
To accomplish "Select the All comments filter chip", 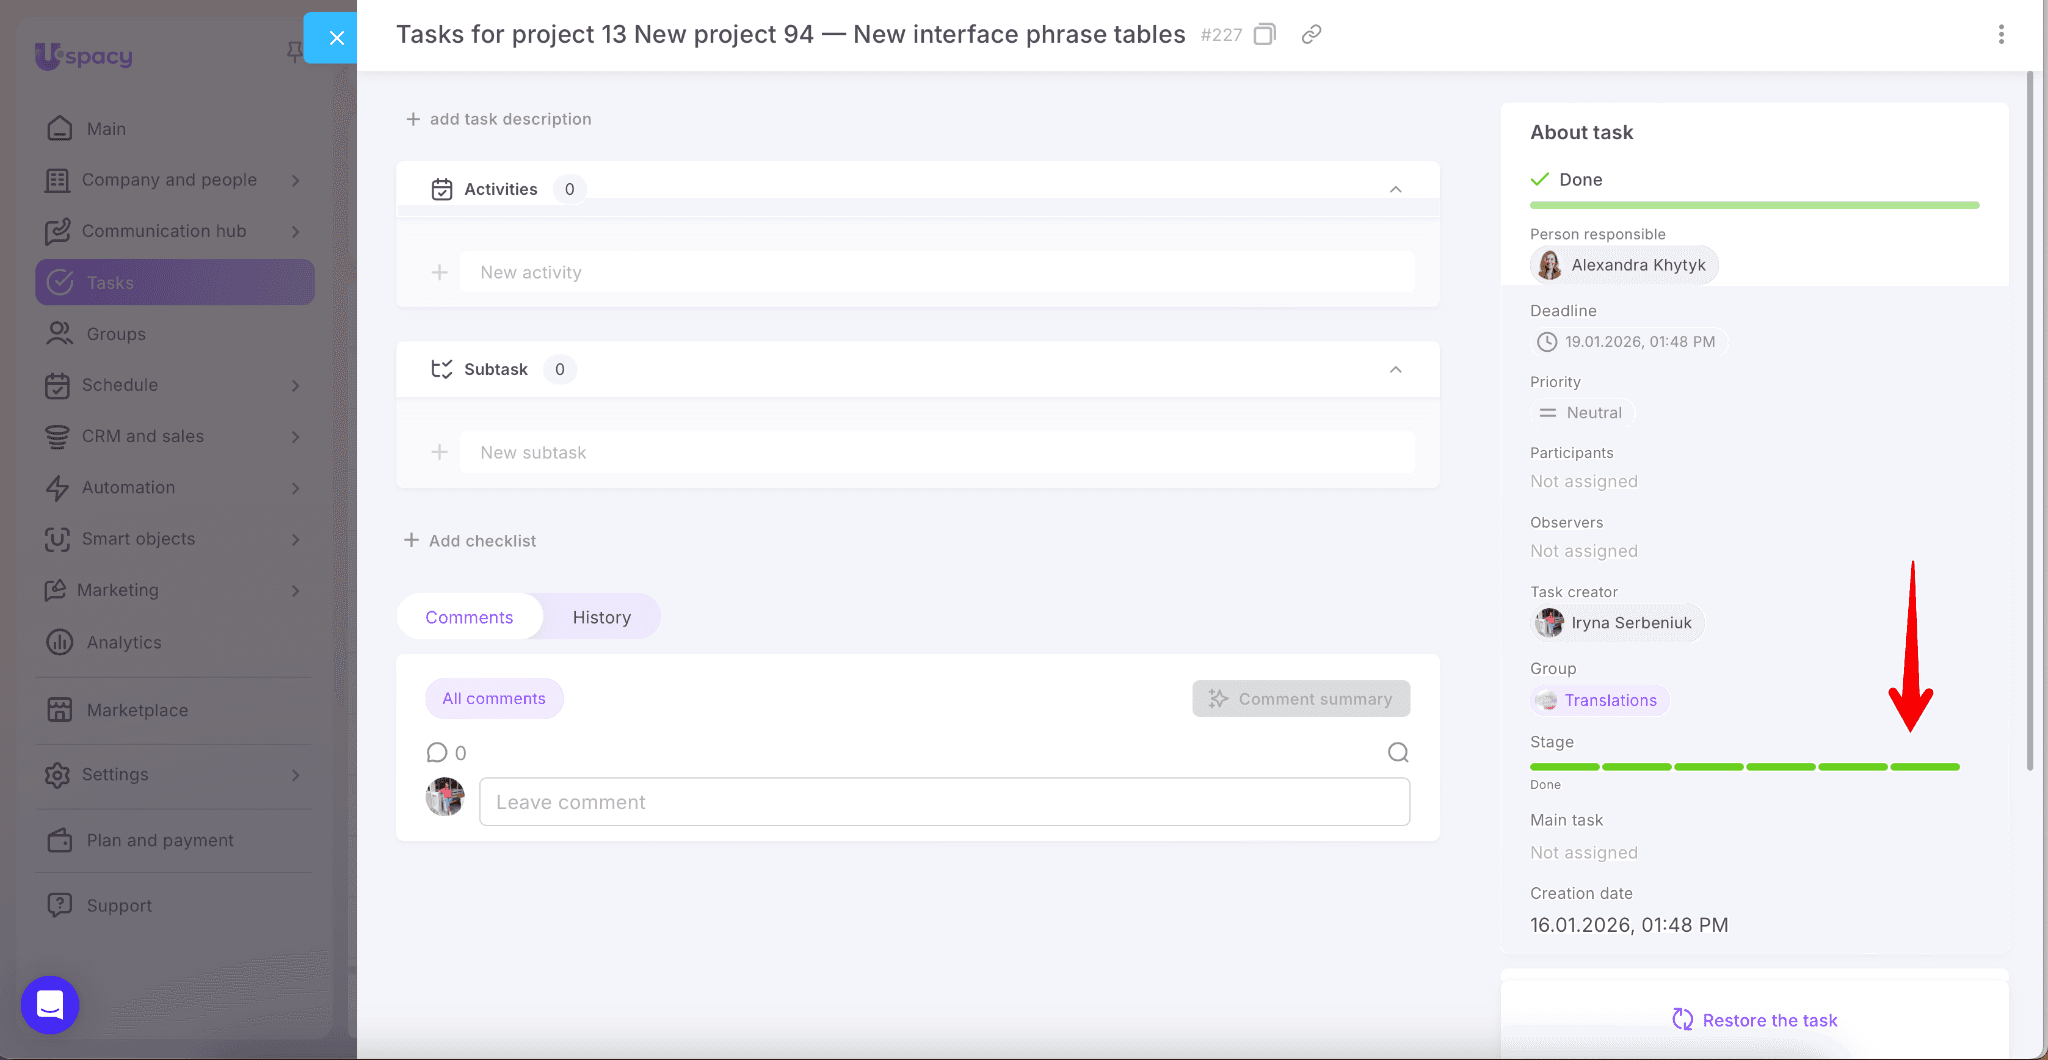I will pyautogui.click(x=494, y=699).
